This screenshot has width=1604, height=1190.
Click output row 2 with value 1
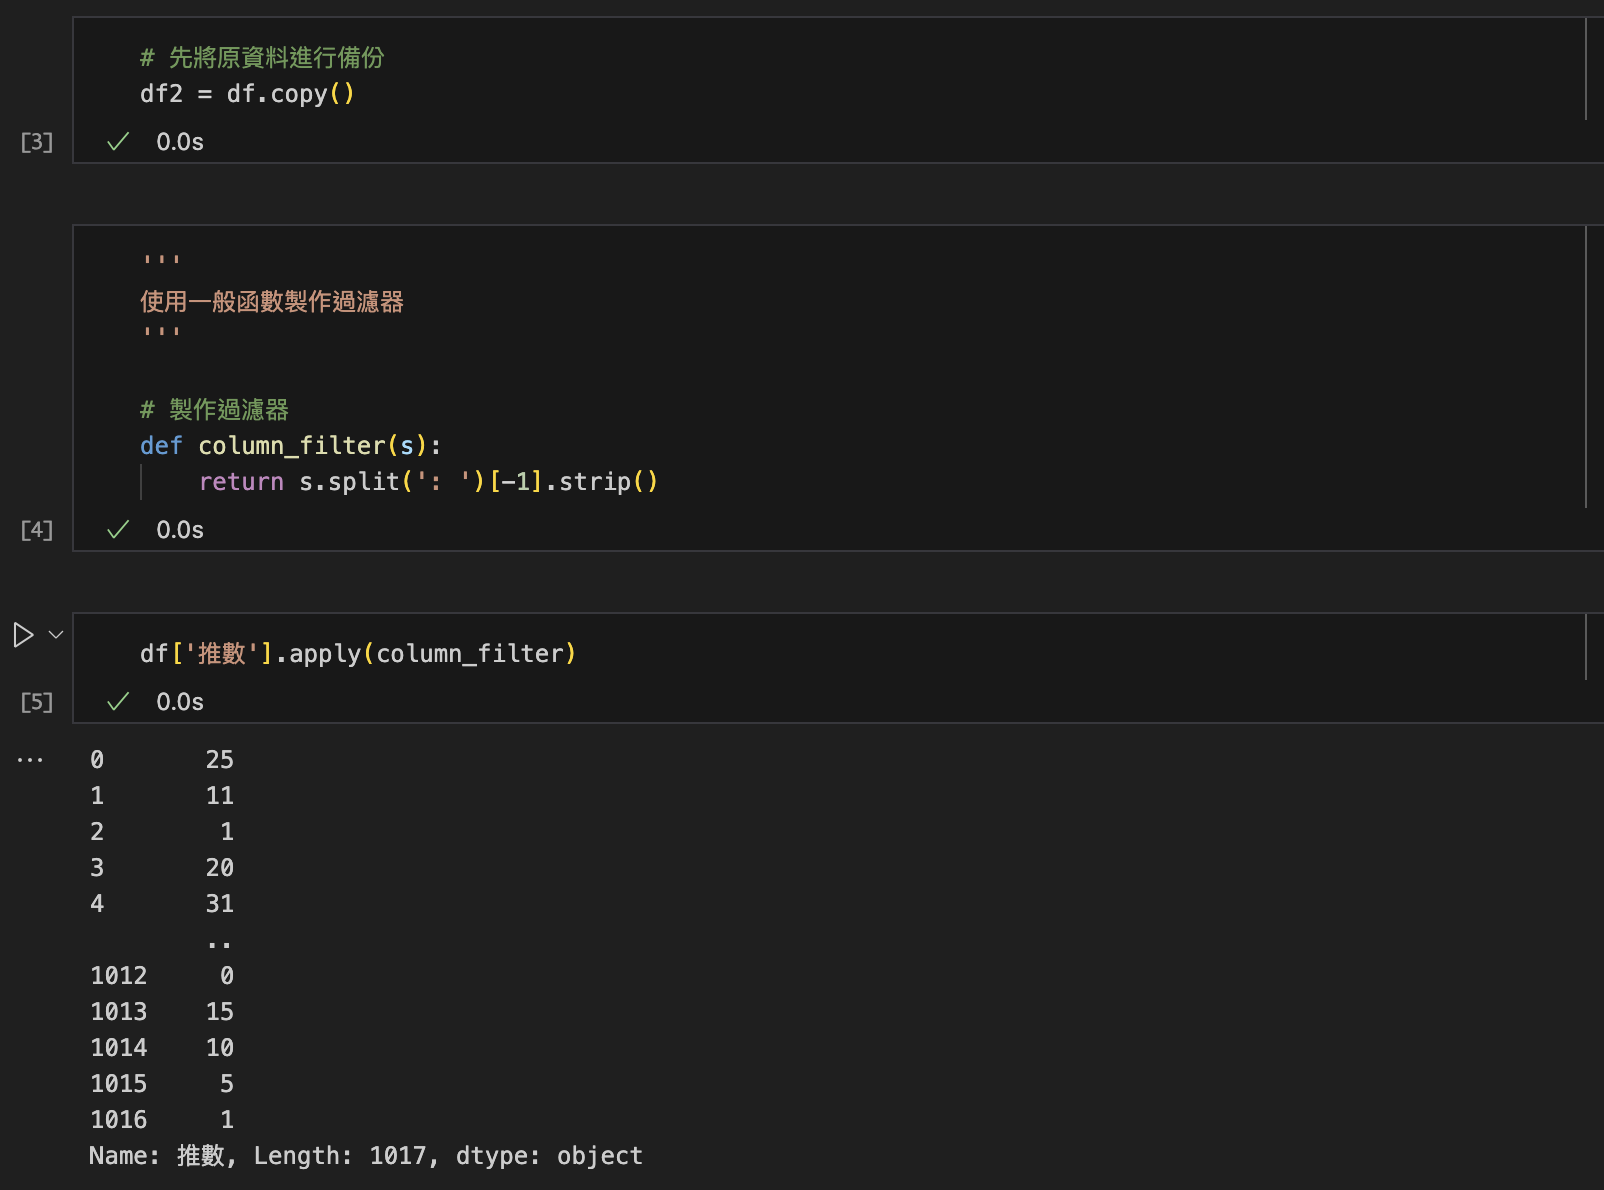162,832
